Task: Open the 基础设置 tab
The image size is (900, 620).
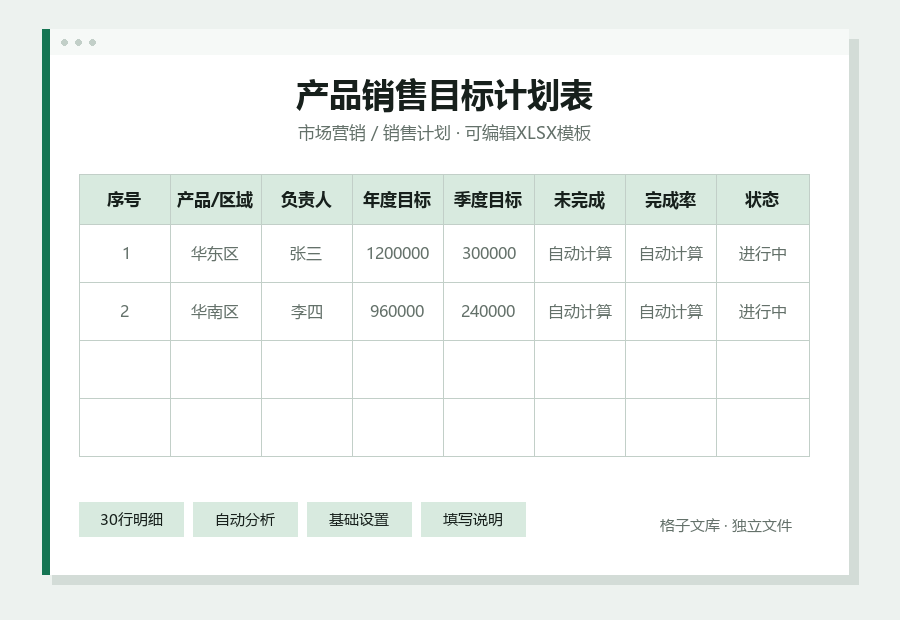Action: pyautogui.click(x=359, y=520)
